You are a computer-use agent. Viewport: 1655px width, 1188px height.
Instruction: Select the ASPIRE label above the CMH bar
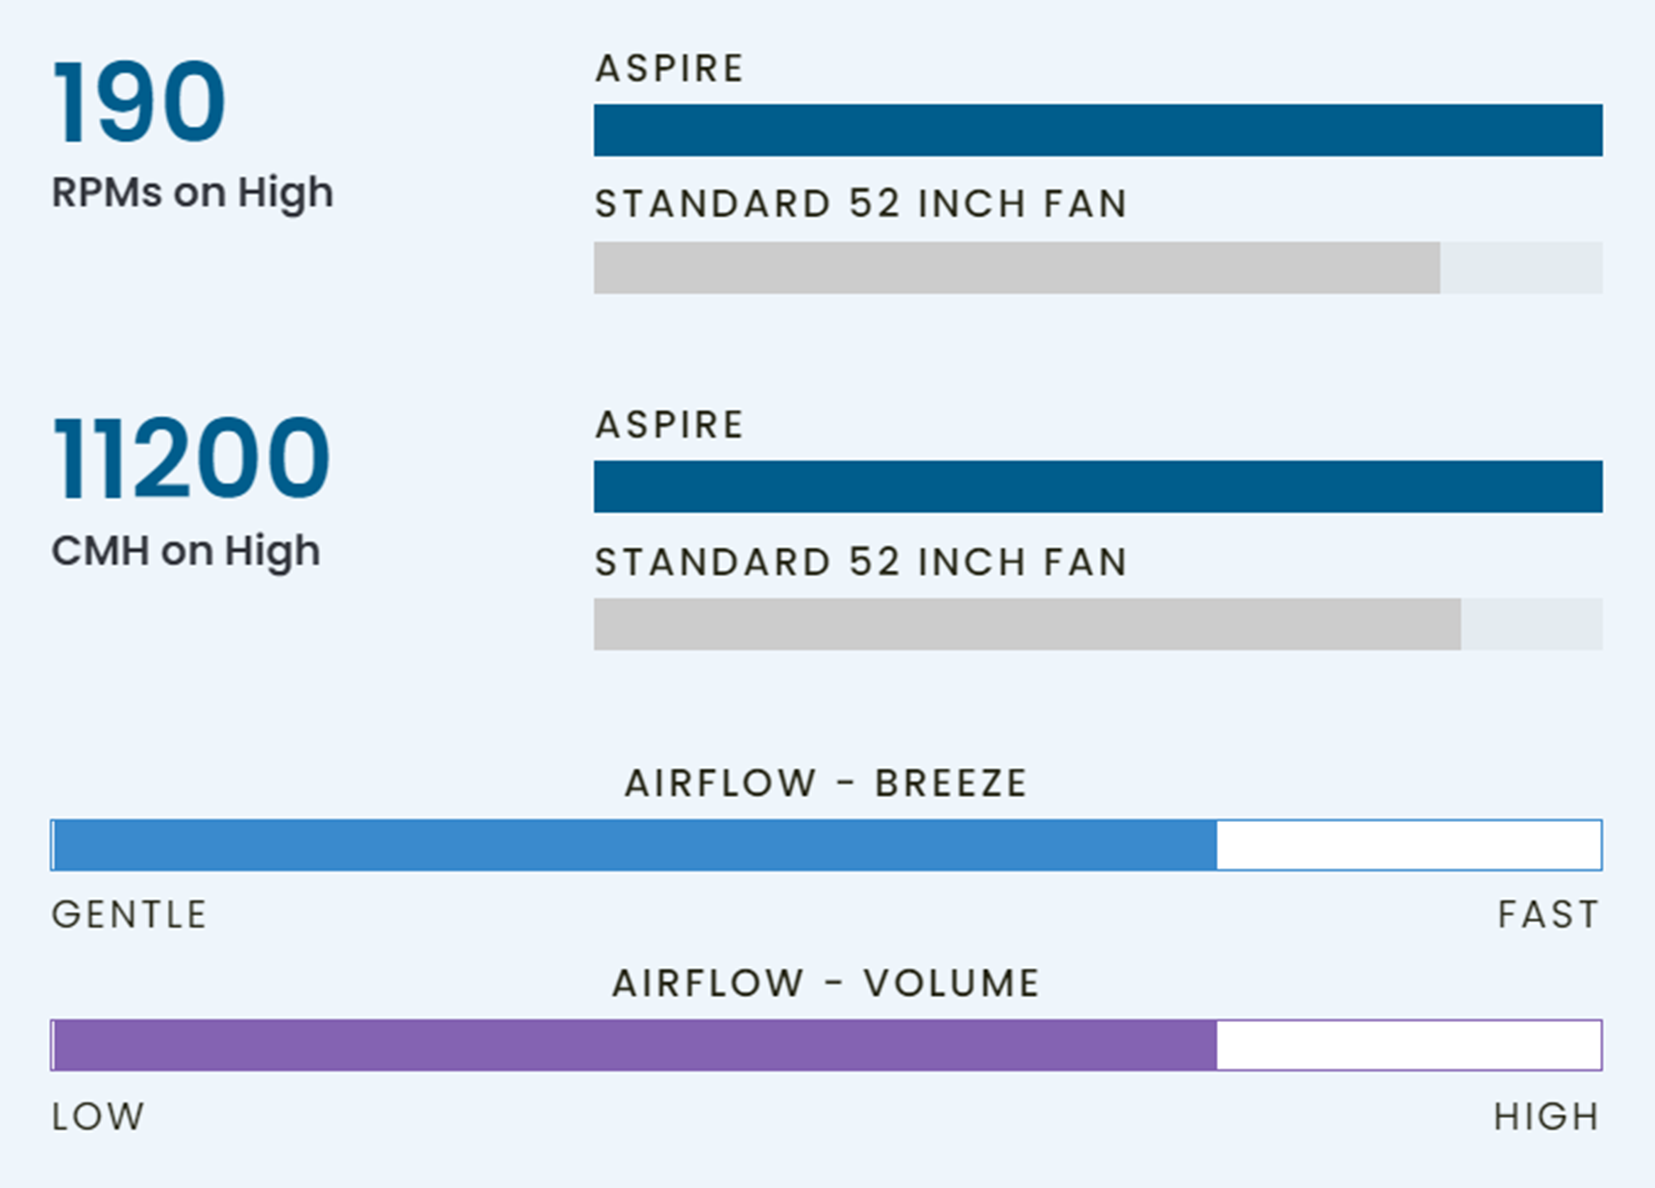pyautogui.click(x=669, y=425)
